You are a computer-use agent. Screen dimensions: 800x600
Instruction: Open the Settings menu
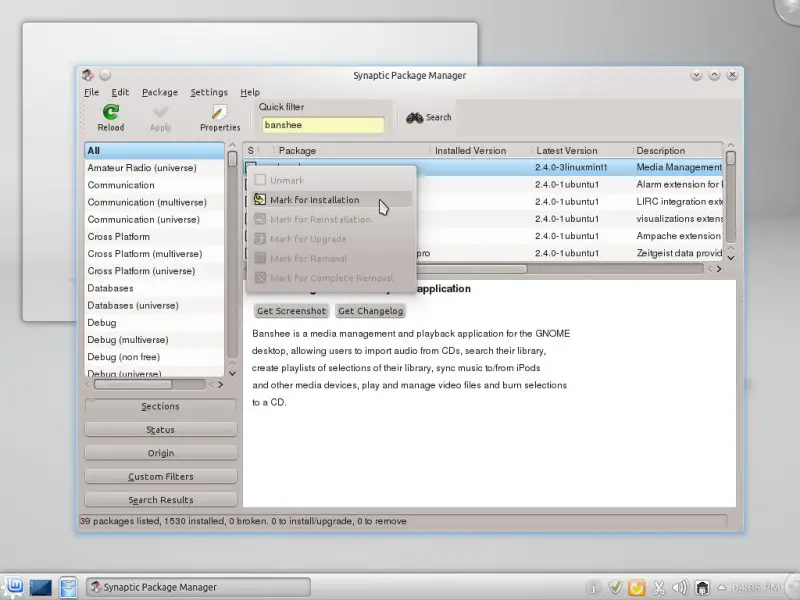(x=209, y=92)
